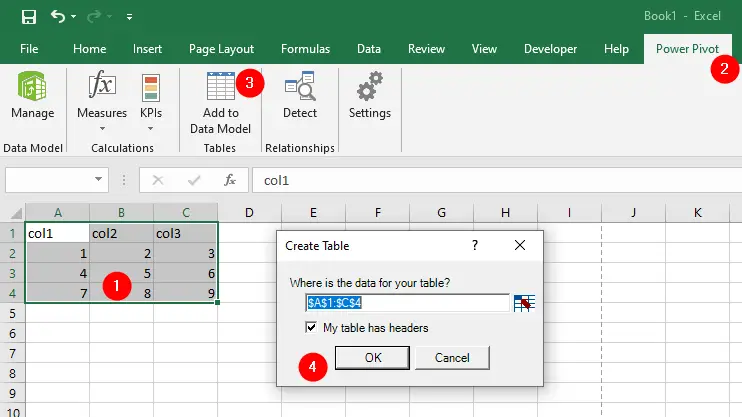Click the Cancel entry X in formula bar

[x=158, y=180]
